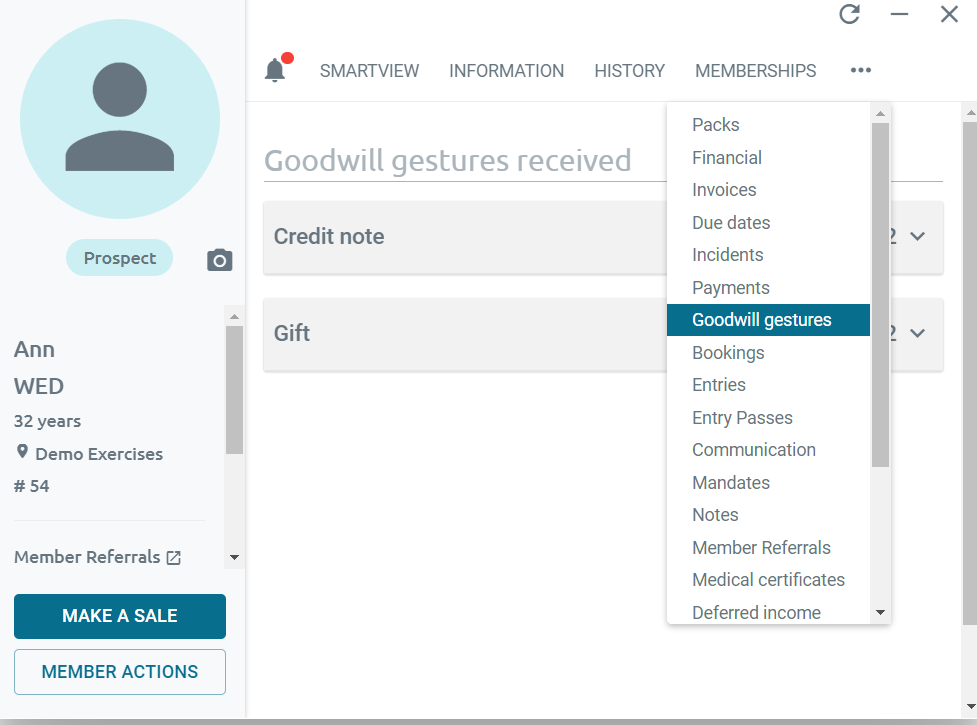Click the MEMBER ACTIONS button
Viewport: 977px width, 725px height.
click(x=120, y=672)
